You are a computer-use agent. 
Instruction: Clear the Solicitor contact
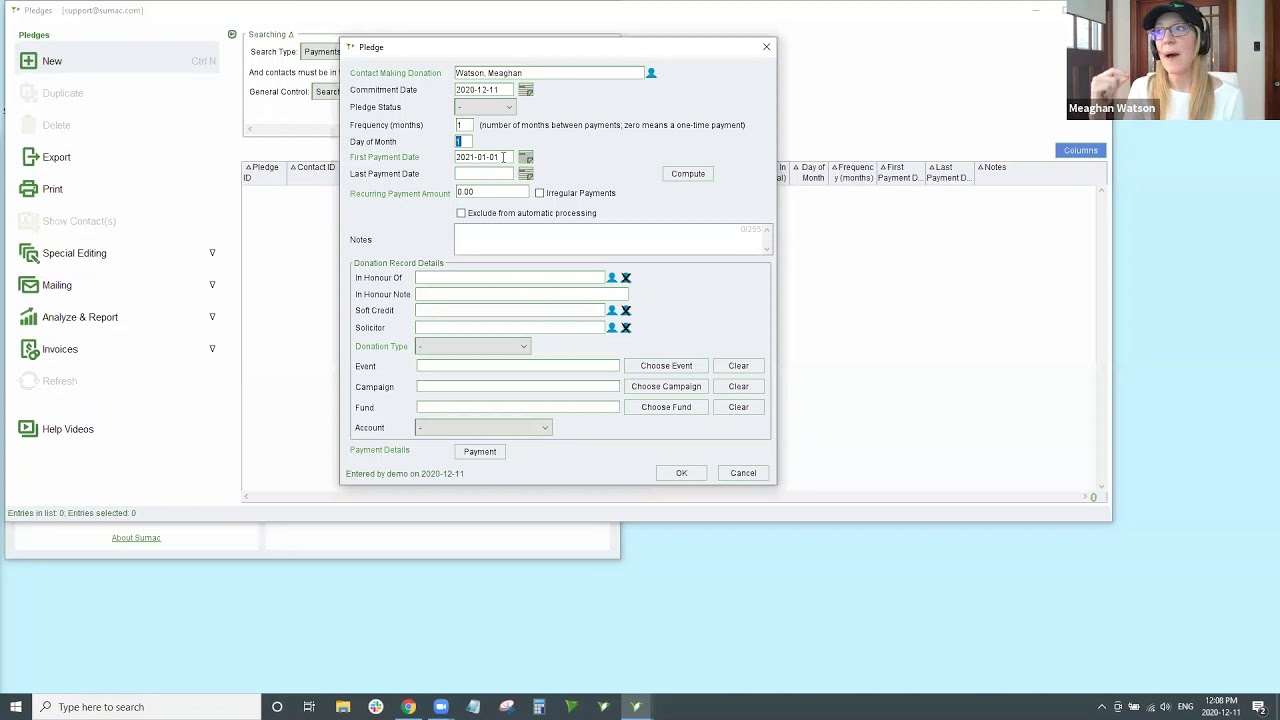point(626,327)
